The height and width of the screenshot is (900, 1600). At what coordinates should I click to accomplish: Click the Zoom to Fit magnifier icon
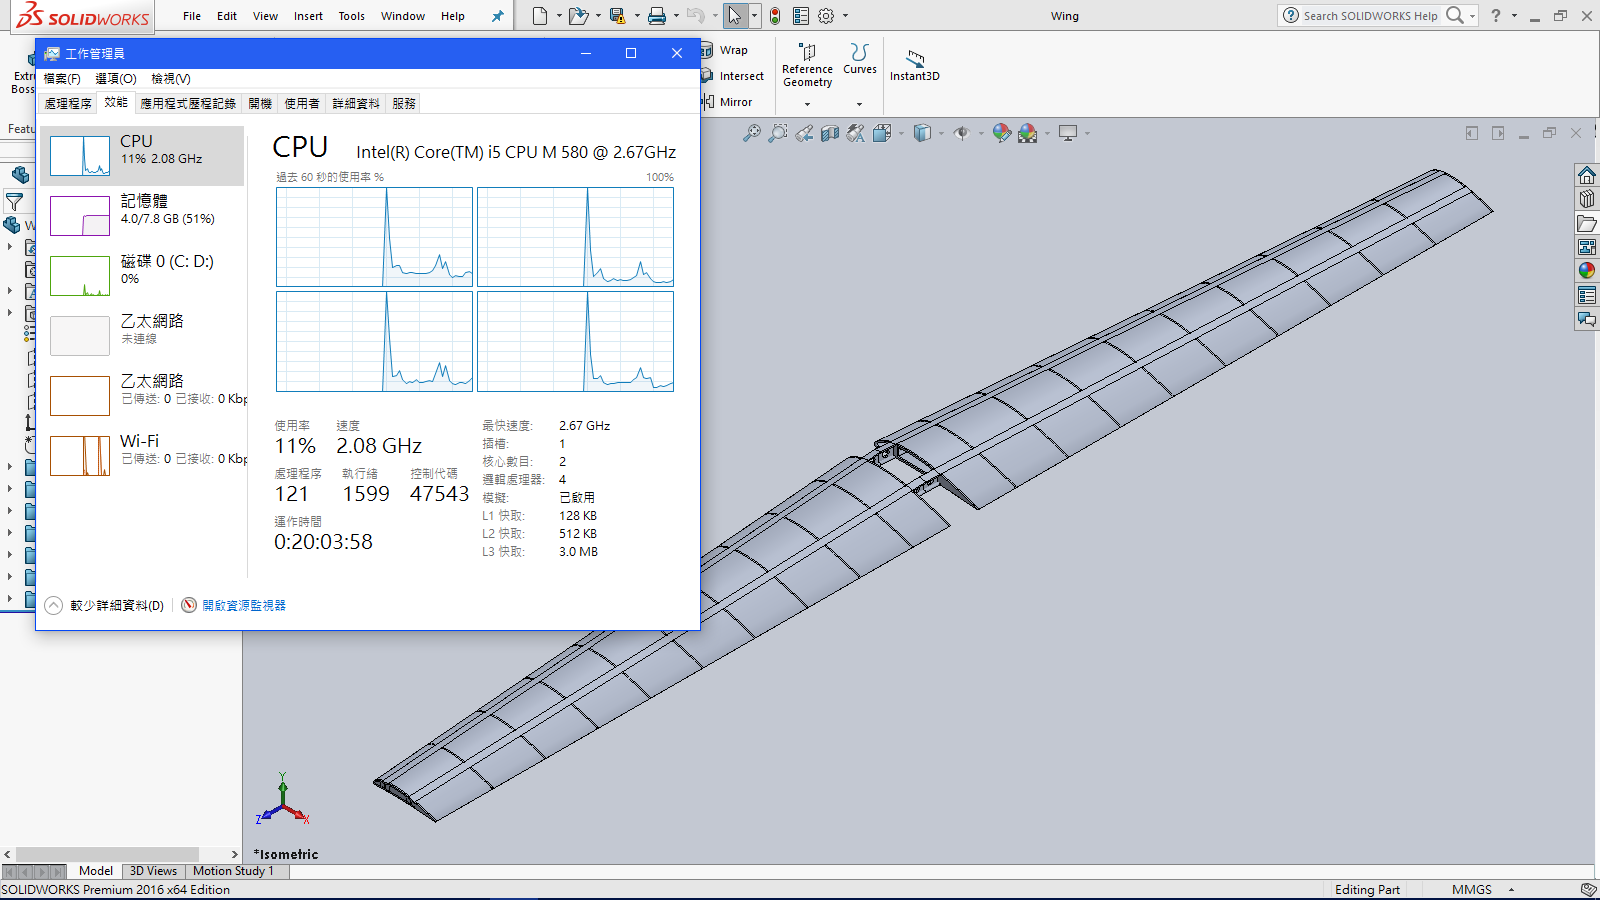tap(751, 133)
